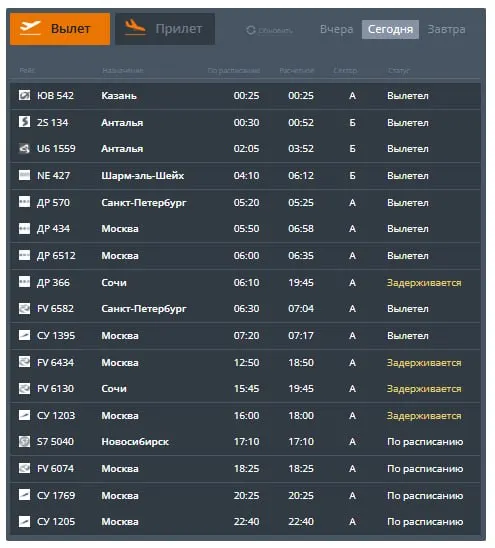This screenshot has height=548, width=495.
Task: Click flight number ДР 6512
Action: click(56, 255)
